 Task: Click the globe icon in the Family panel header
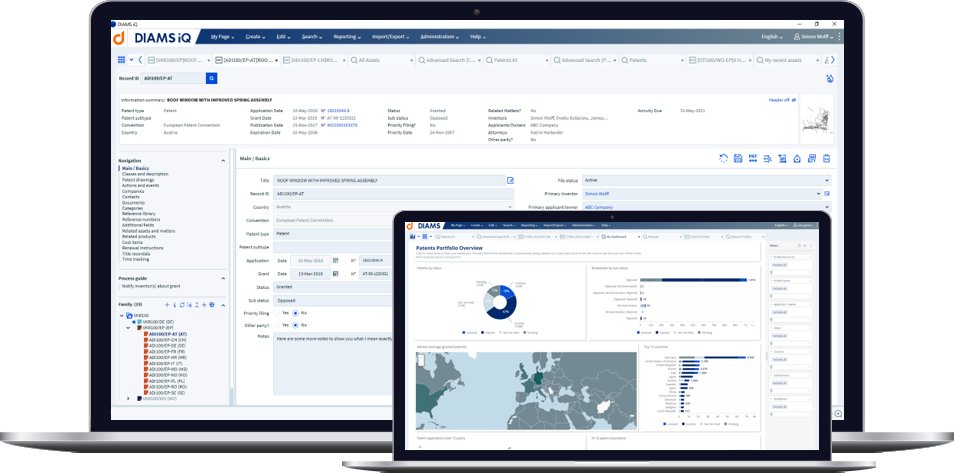(212, 305)
